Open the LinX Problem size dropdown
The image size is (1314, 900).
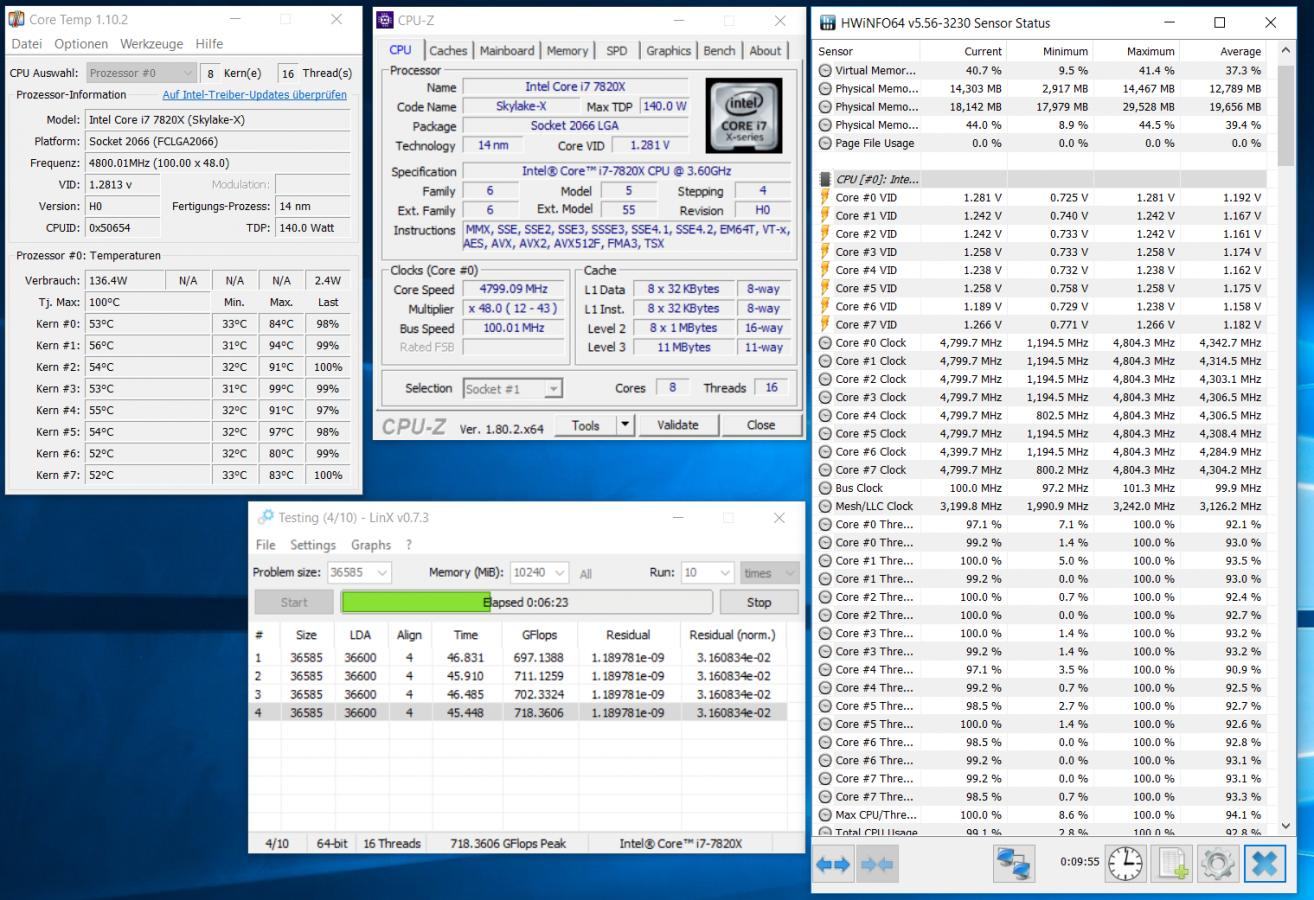coord(360,573)
